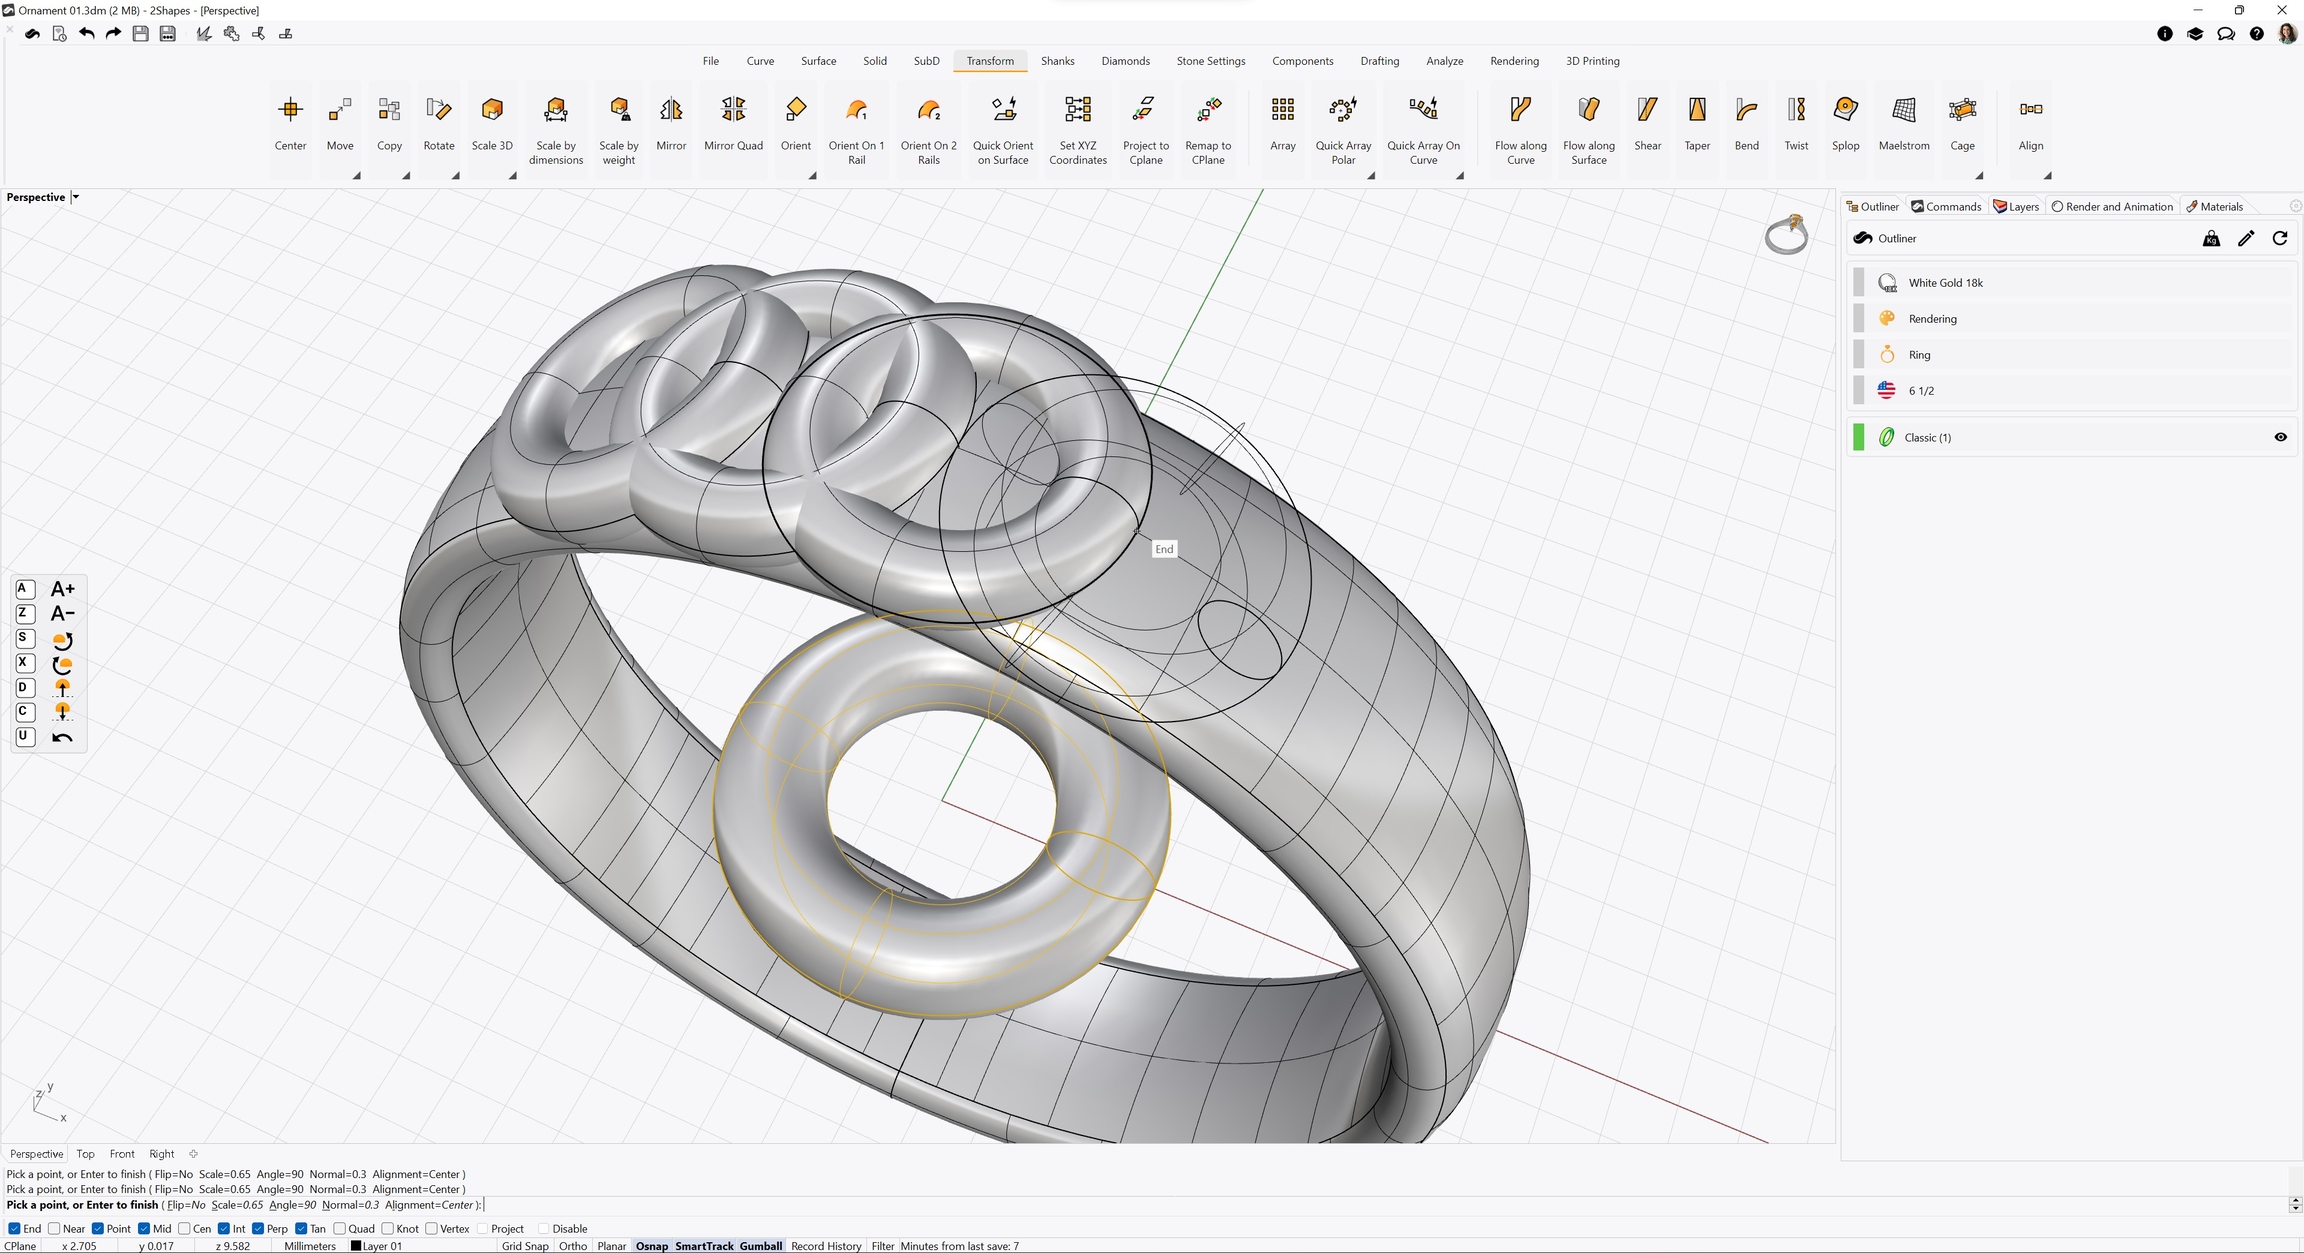
Task: Open the Stone Settings ribbon tab
Action: (x=1210, y=61)
